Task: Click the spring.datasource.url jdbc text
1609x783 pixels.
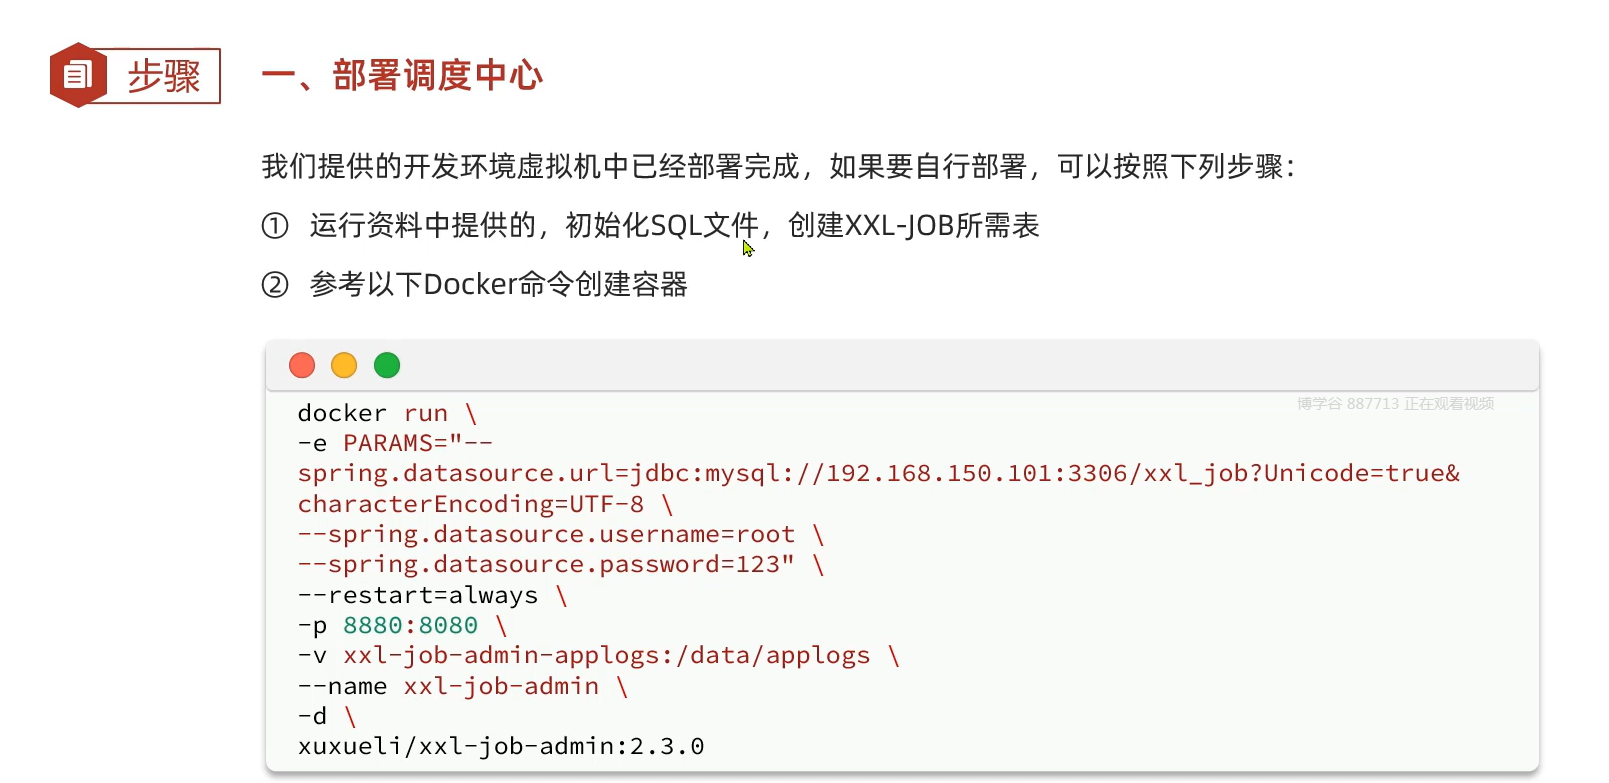Action: [879, 473]
